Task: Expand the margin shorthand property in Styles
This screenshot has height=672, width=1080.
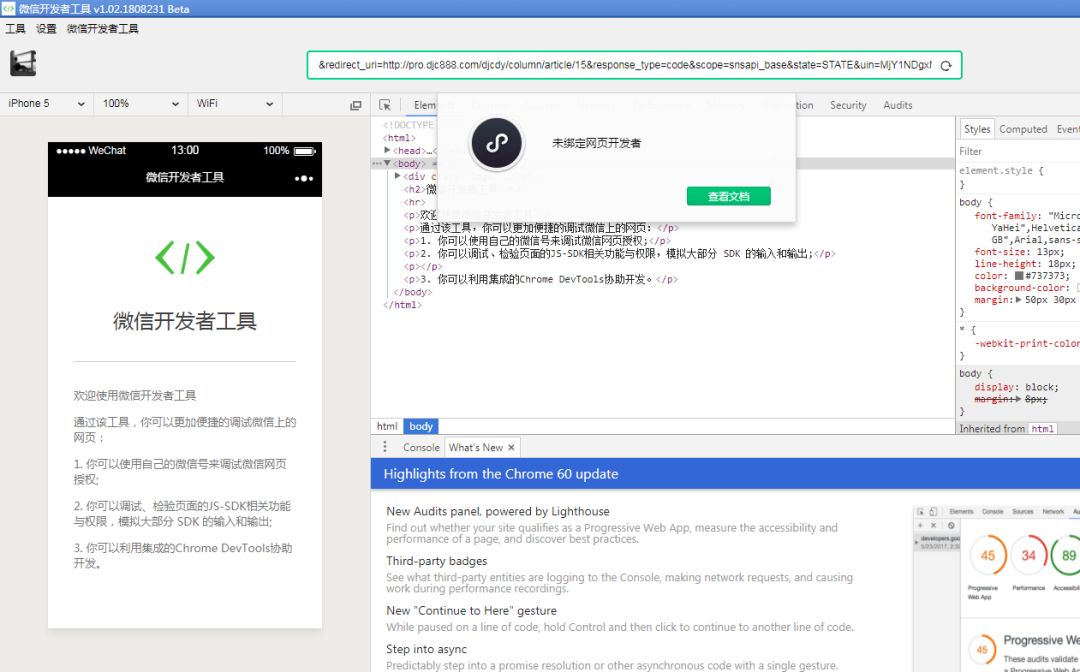Action: click(x=1018, y=300)
